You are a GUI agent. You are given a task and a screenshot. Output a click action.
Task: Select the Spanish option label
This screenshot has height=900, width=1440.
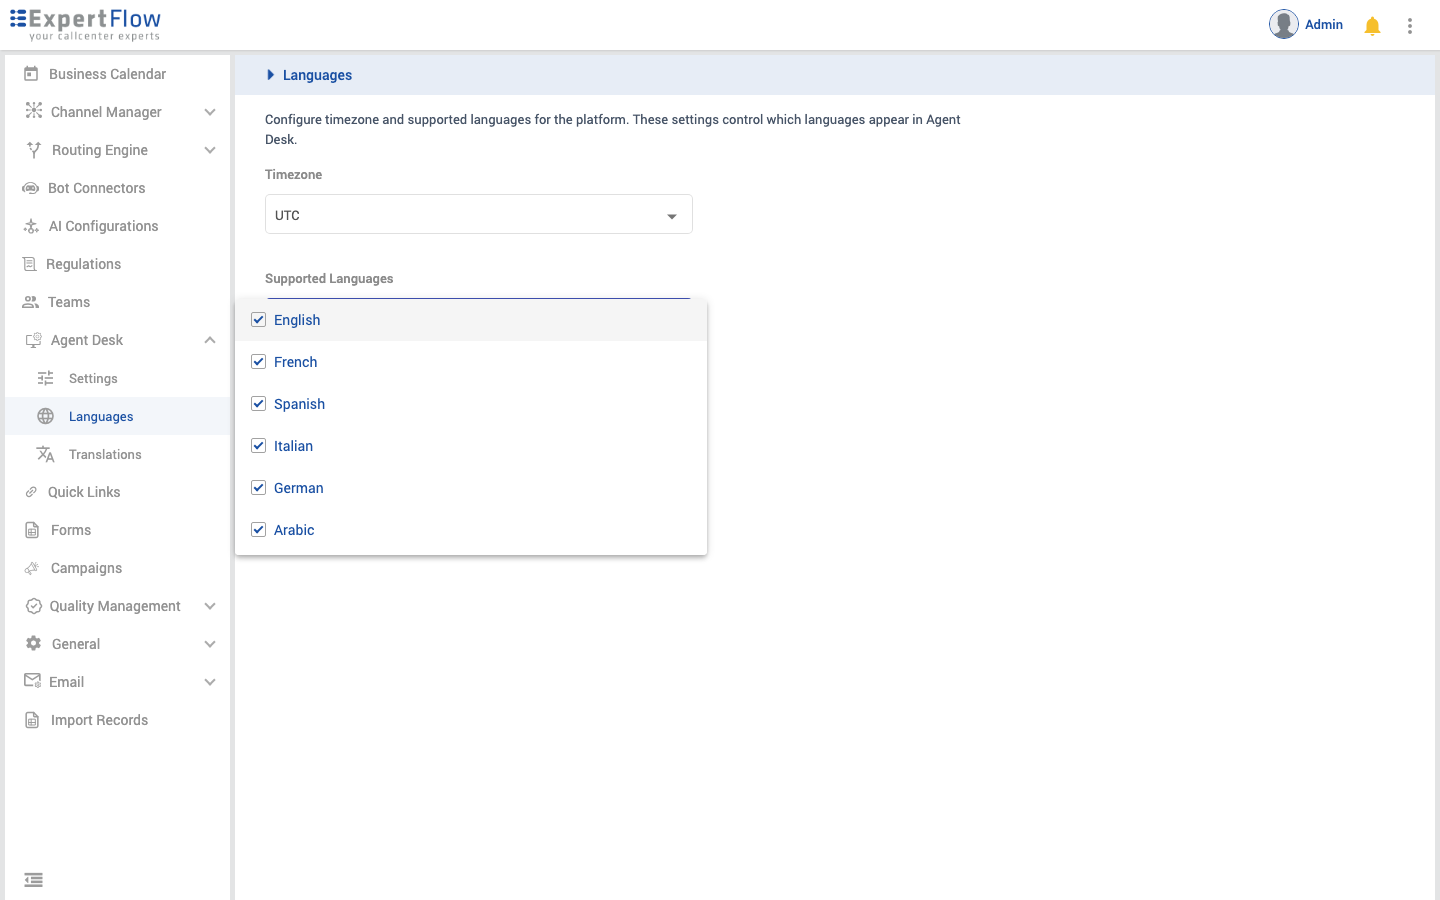pos(299,404)
